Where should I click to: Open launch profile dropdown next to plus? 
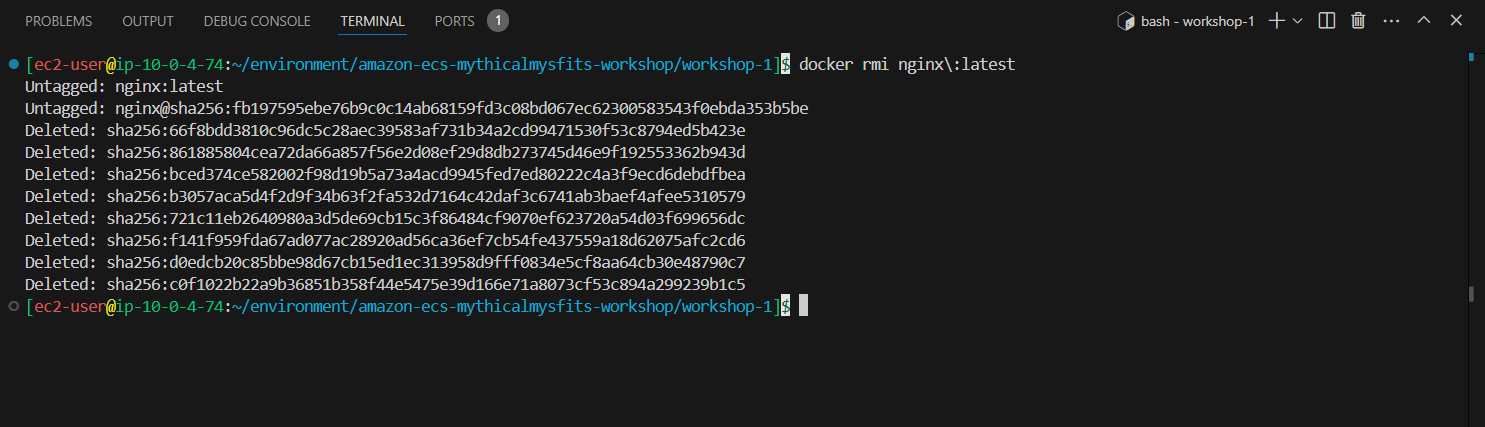click(1298, 21)
